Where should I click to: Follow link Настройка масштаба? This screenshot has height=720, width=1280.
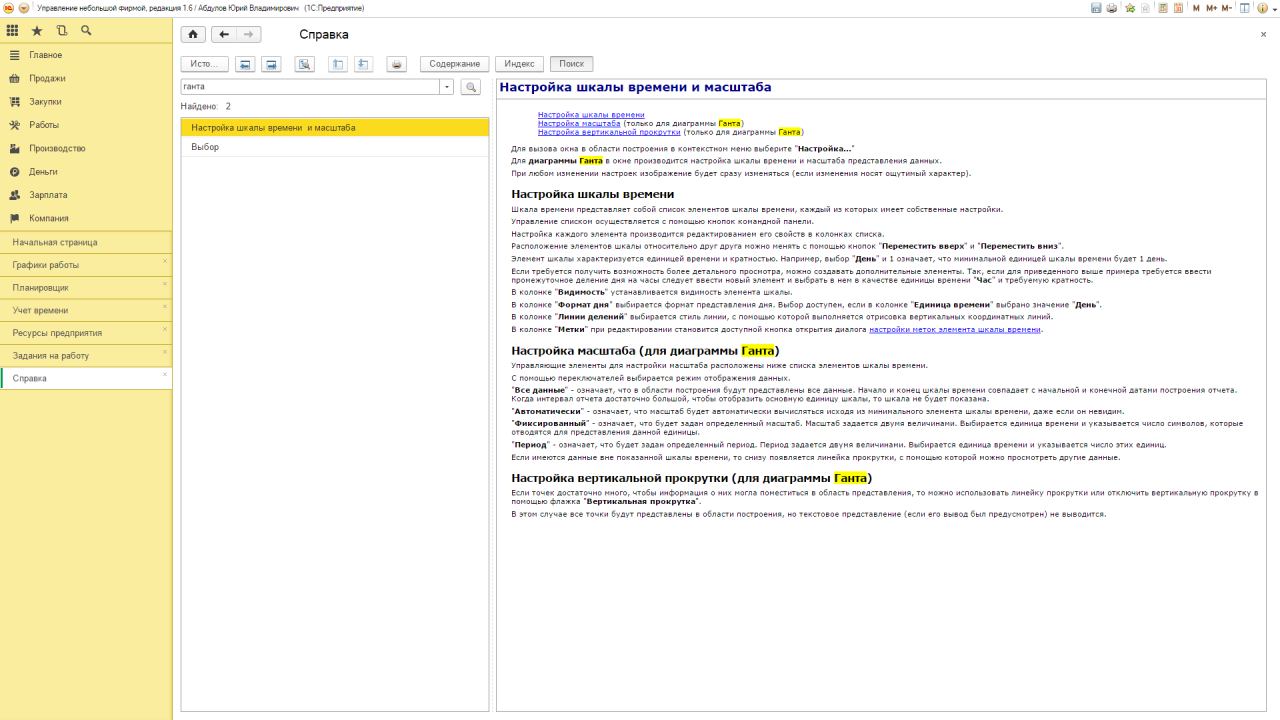579,123
